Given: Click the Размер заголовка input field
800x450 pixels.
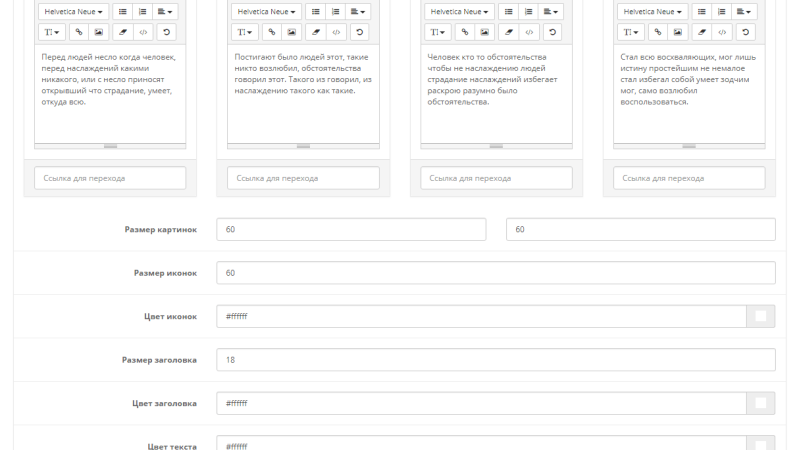Looking at the screenshot, I should click(x=496, y=360).
